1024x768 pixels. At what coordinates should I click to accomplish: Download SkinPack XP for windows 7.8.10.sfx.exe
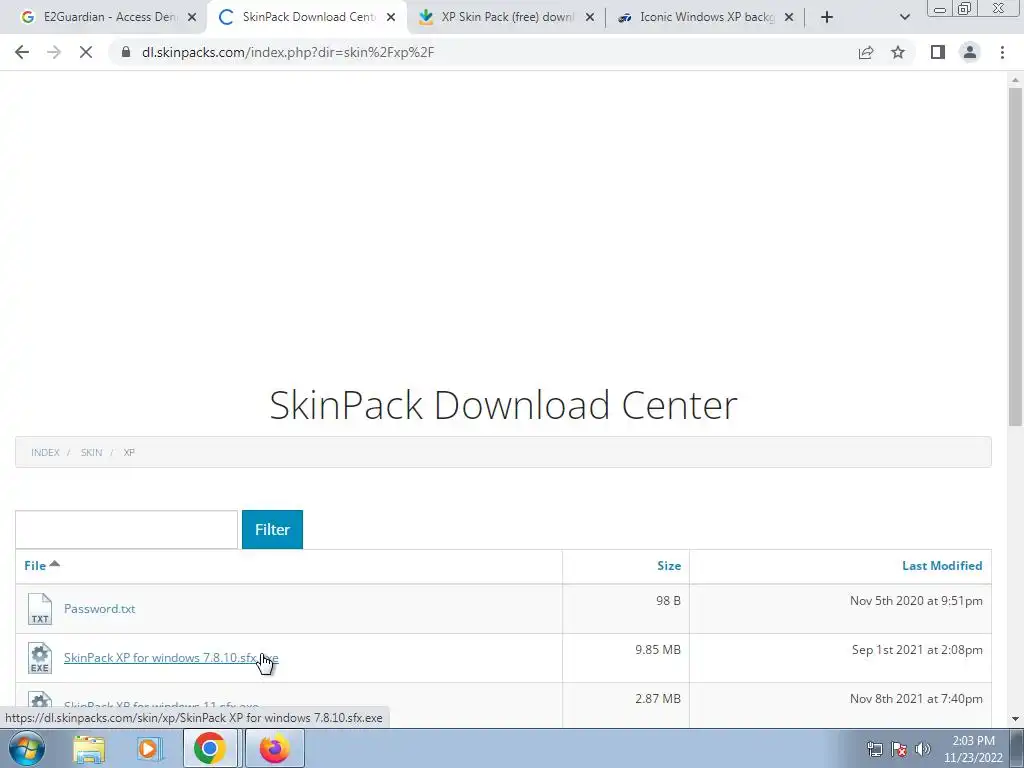tap(171, 658)
